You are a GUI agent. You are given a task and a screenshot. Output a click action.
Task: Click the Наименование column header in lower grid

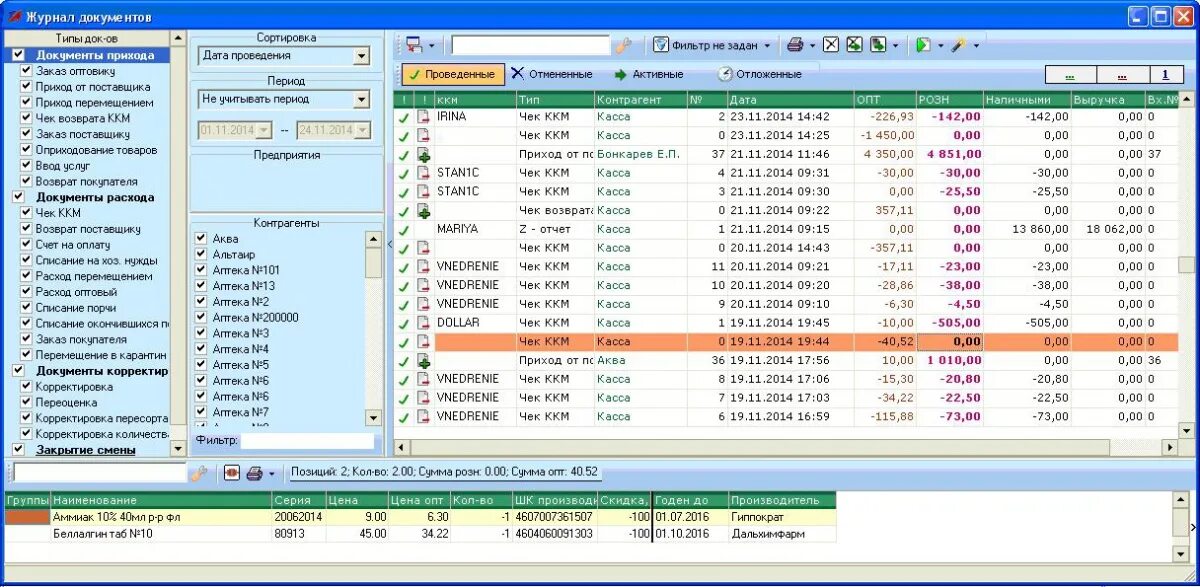coord(161,500)
